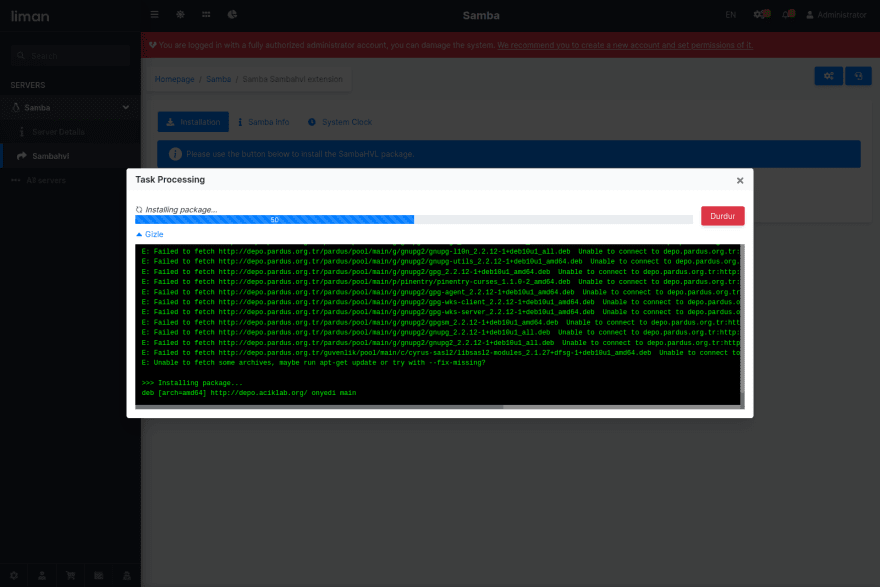The width and height of the screenshot is (880, 587).
Task: Open the image-like icon at sidebar bottom
Action: (99, 575)
